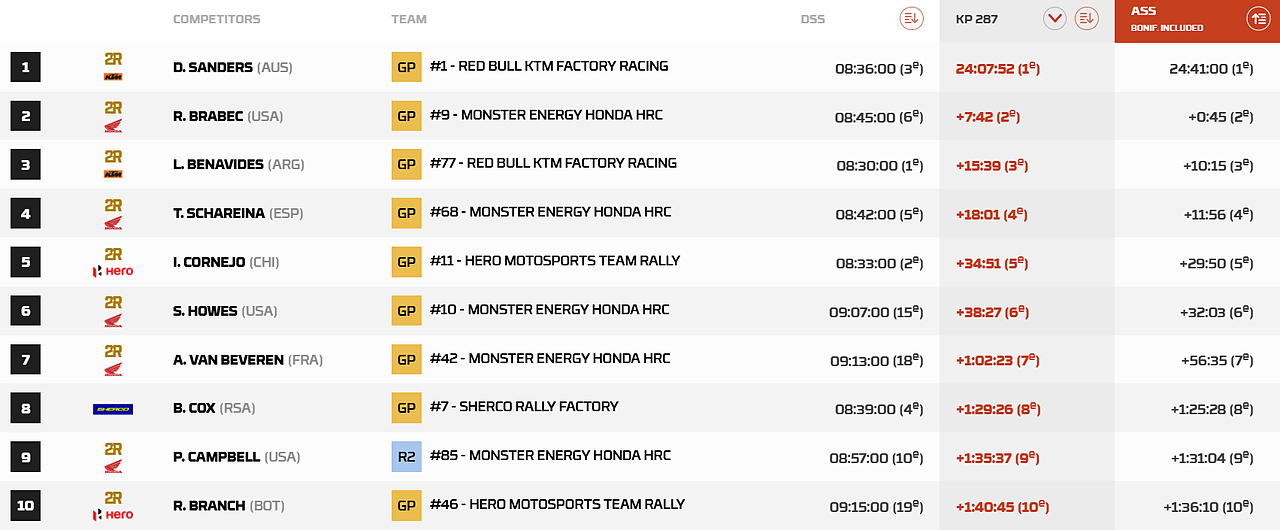1280x530 pixels.
Task: Click GP badge in R. Branch row
Action: click(x=406, y=506)
